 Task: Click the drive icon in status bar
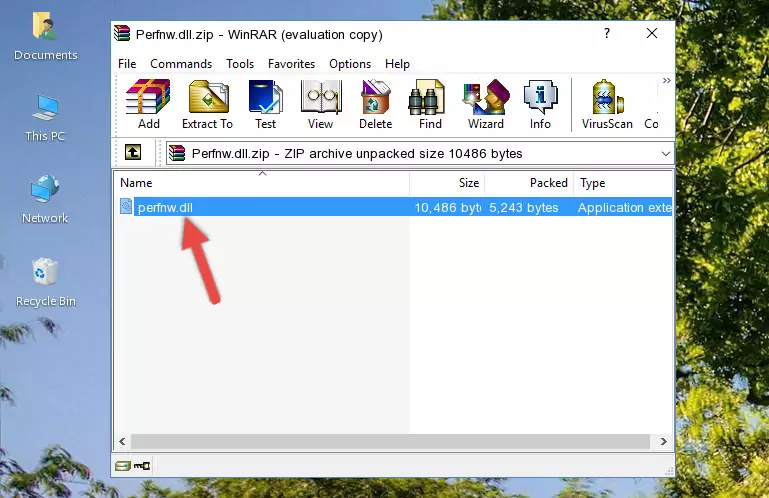click(123, 465)
